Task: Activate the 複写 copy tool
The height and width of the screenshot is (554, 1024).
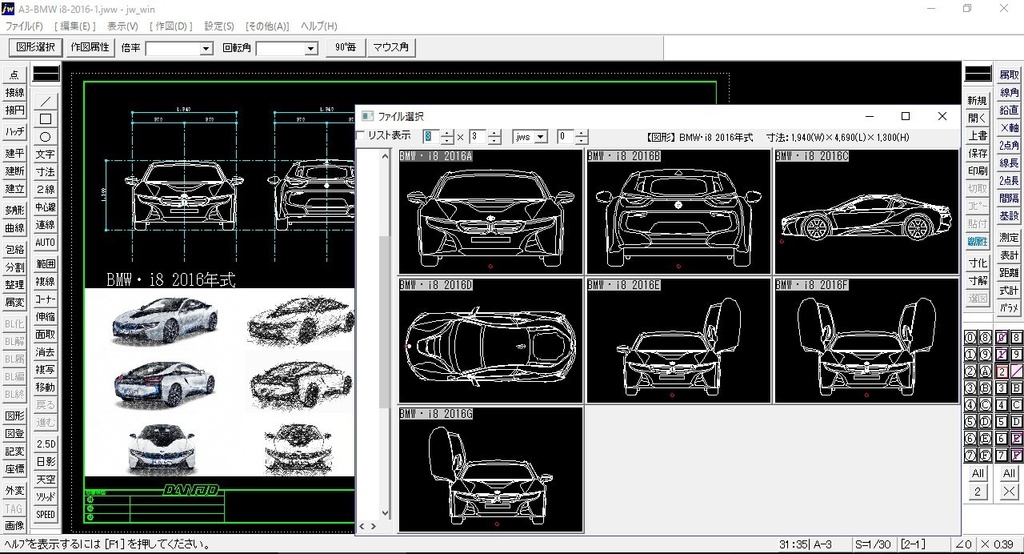Action: pyautogui.click(x=45, y=370)
